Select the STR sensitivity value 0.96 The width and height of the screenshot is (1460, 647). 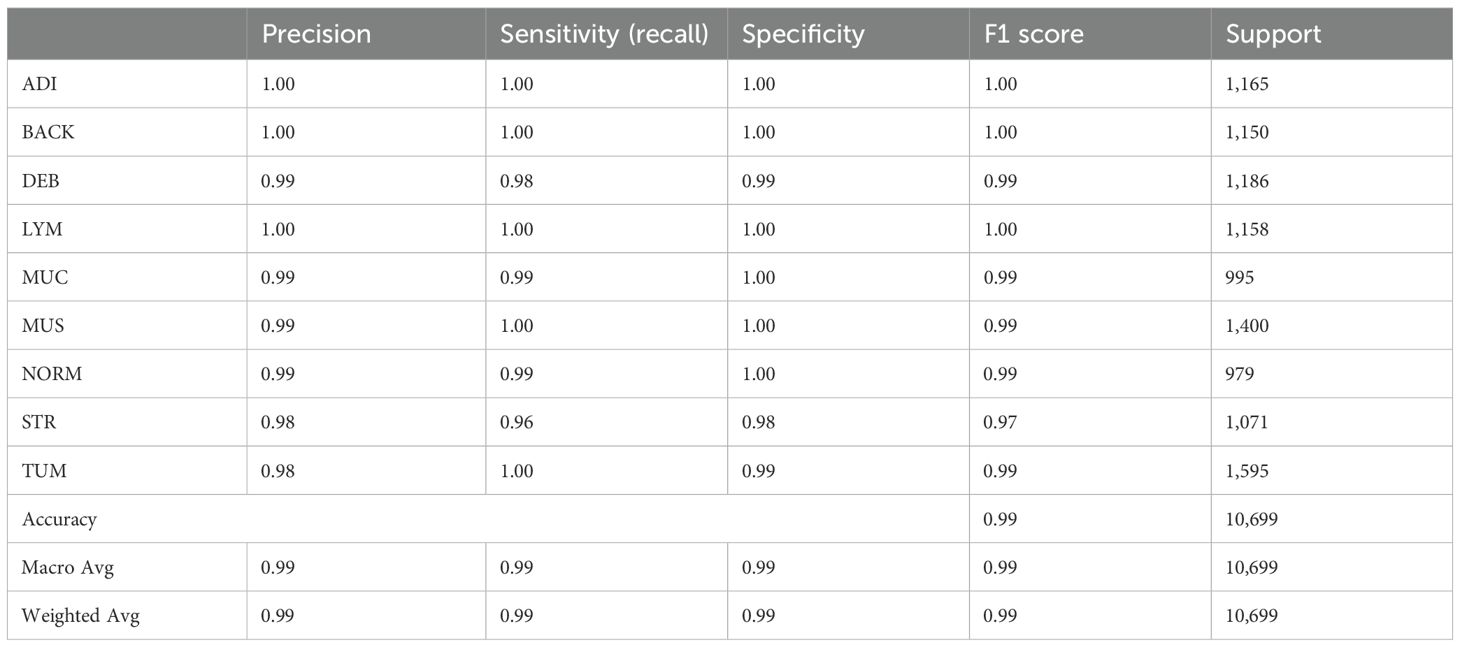pos(516,422)
